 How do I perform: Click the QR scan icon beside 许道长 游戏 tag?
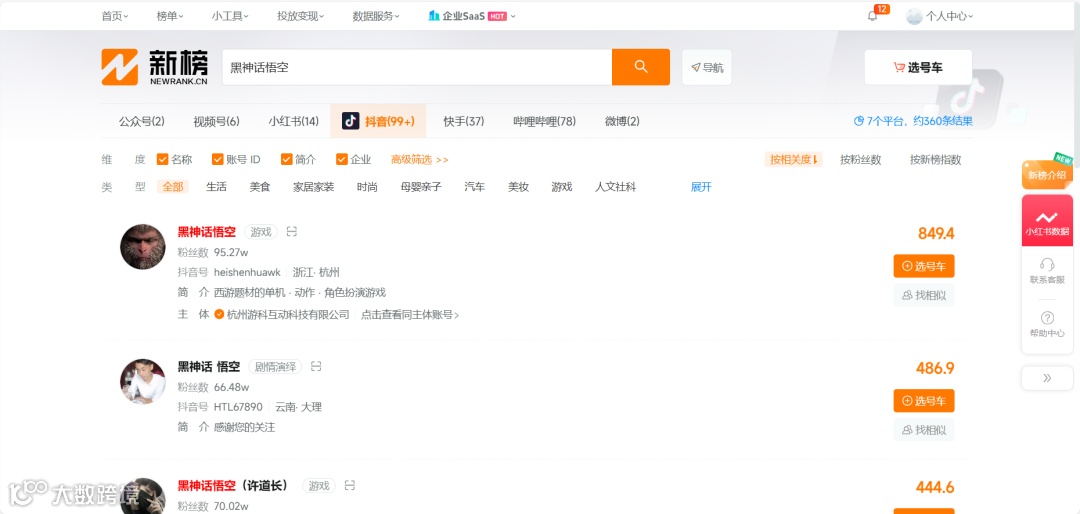[x=350, y=486]
